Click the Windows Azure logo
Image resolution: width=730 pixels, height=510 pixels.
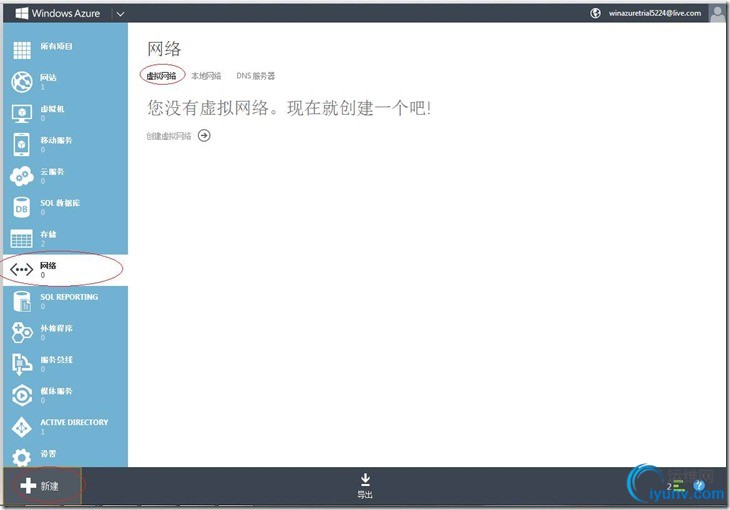pos(58,14)
